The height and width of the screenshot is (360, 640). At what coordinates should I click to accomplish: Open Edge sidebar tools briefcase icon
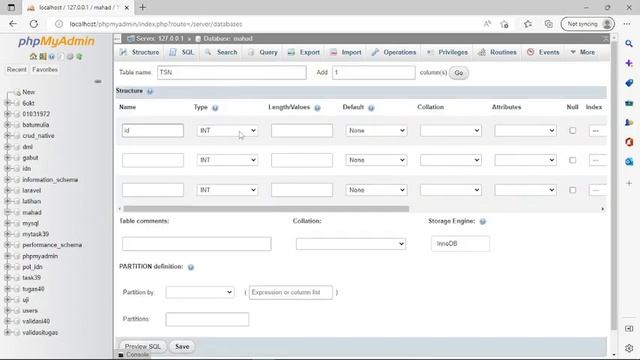click(629, 103)
